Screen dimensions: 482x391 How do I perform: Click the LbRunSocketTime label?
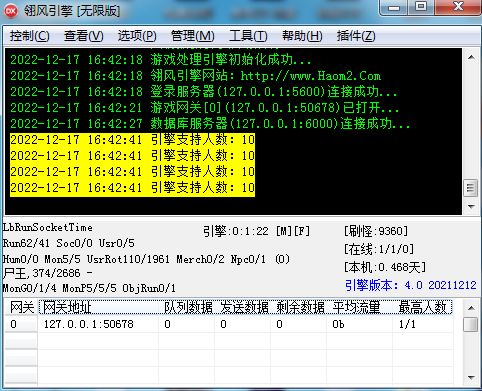click(x=48, y=227)
